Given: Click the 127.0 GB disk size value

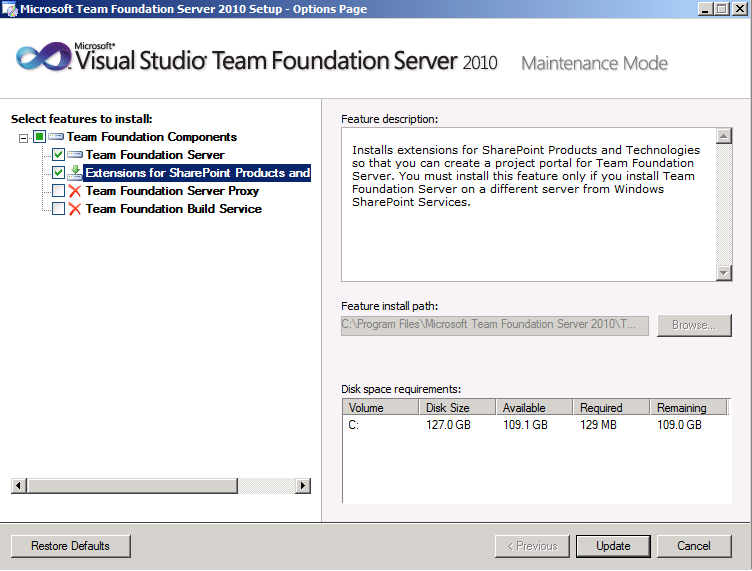Looking at the screenshot, I should (x=448, y=425).
